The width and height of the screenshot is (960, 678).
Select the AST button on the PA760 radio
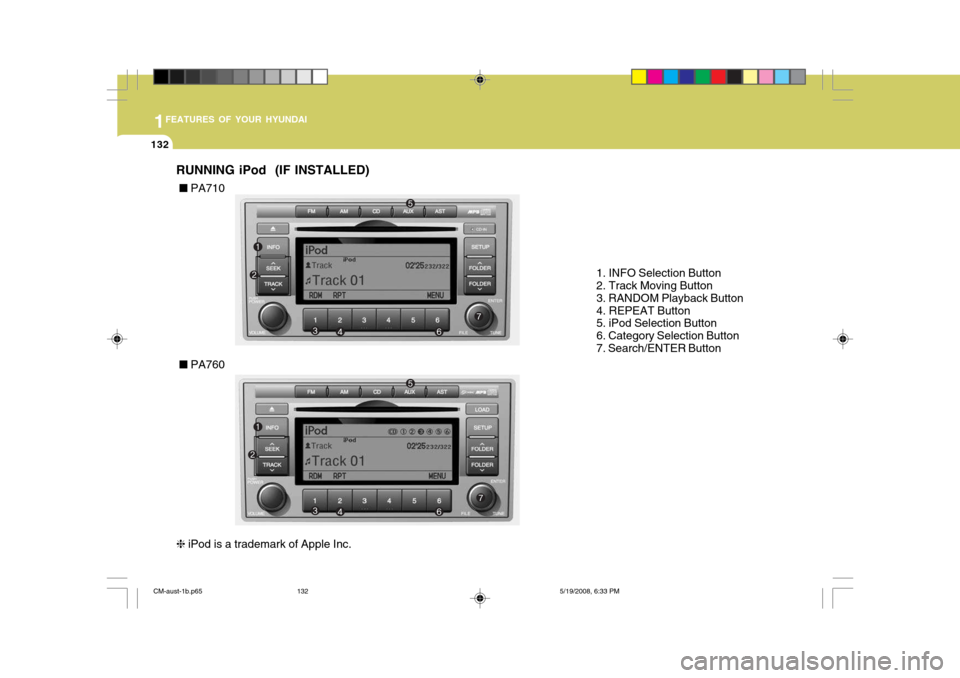(x=442, y=392)
